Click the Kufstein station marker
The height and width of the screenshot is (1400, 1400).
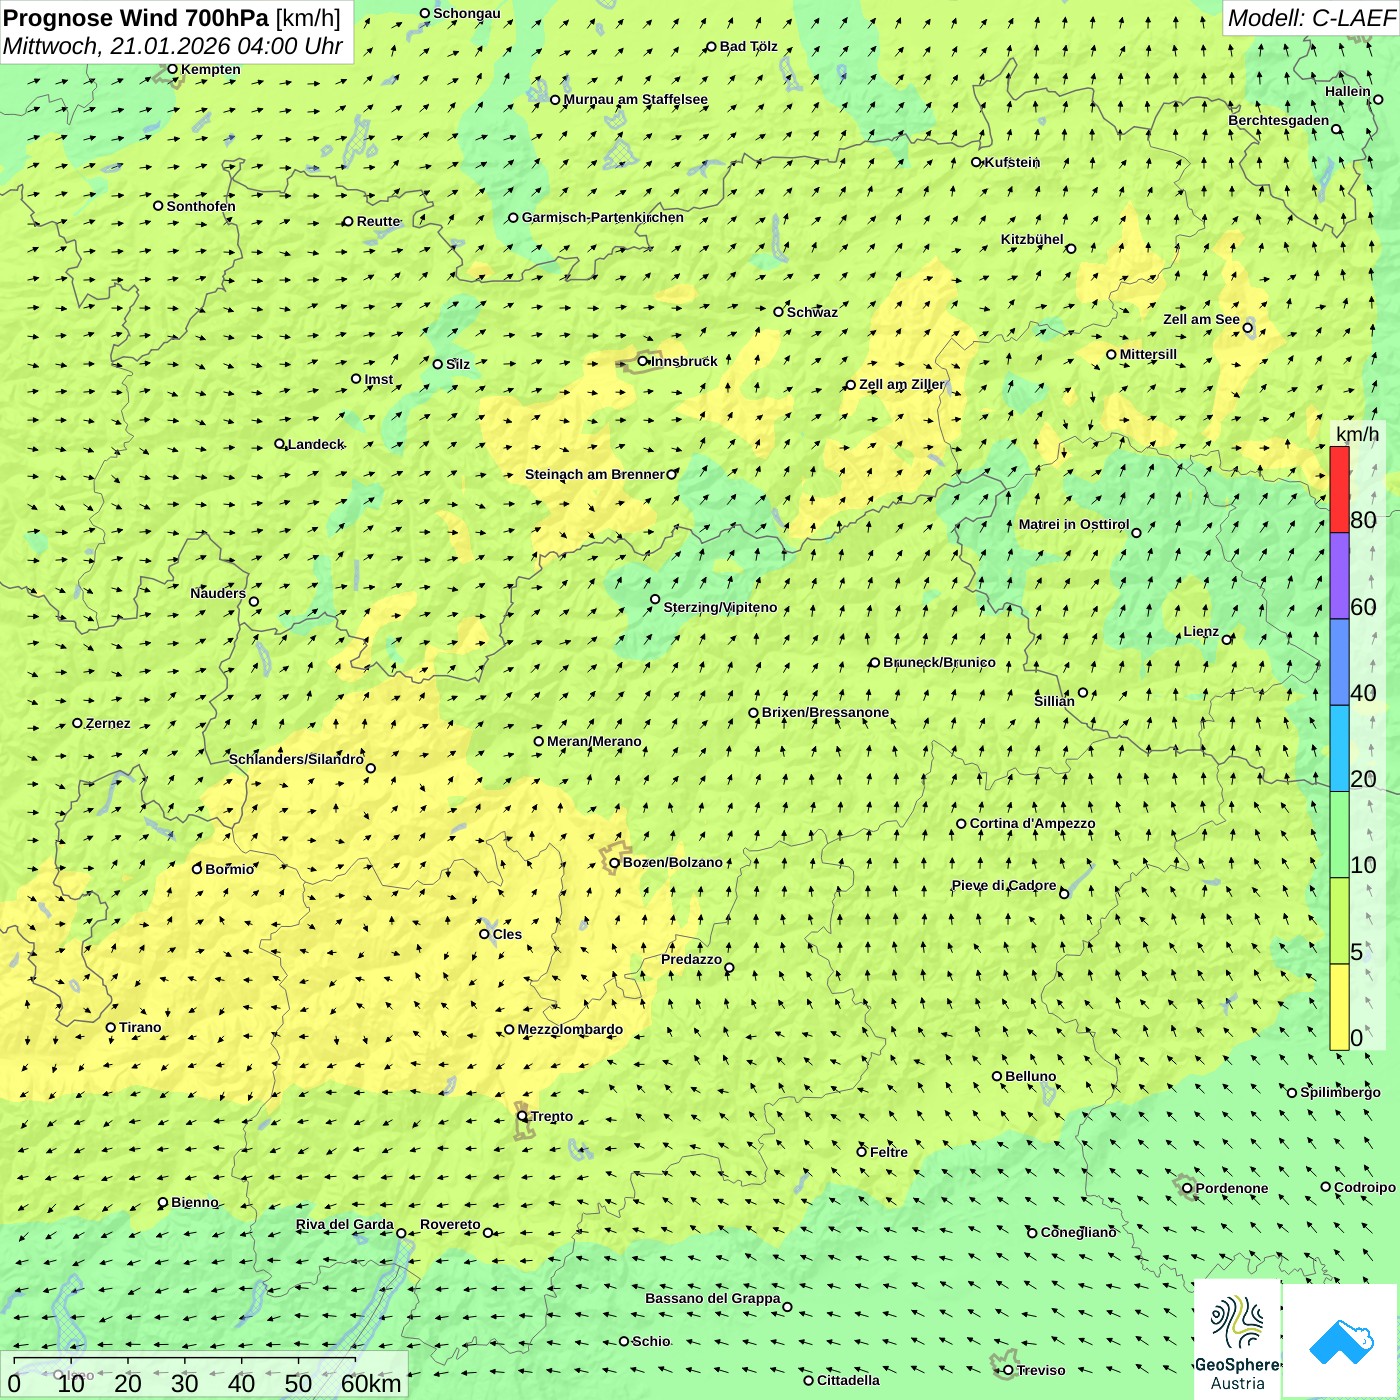coord(977,162)
